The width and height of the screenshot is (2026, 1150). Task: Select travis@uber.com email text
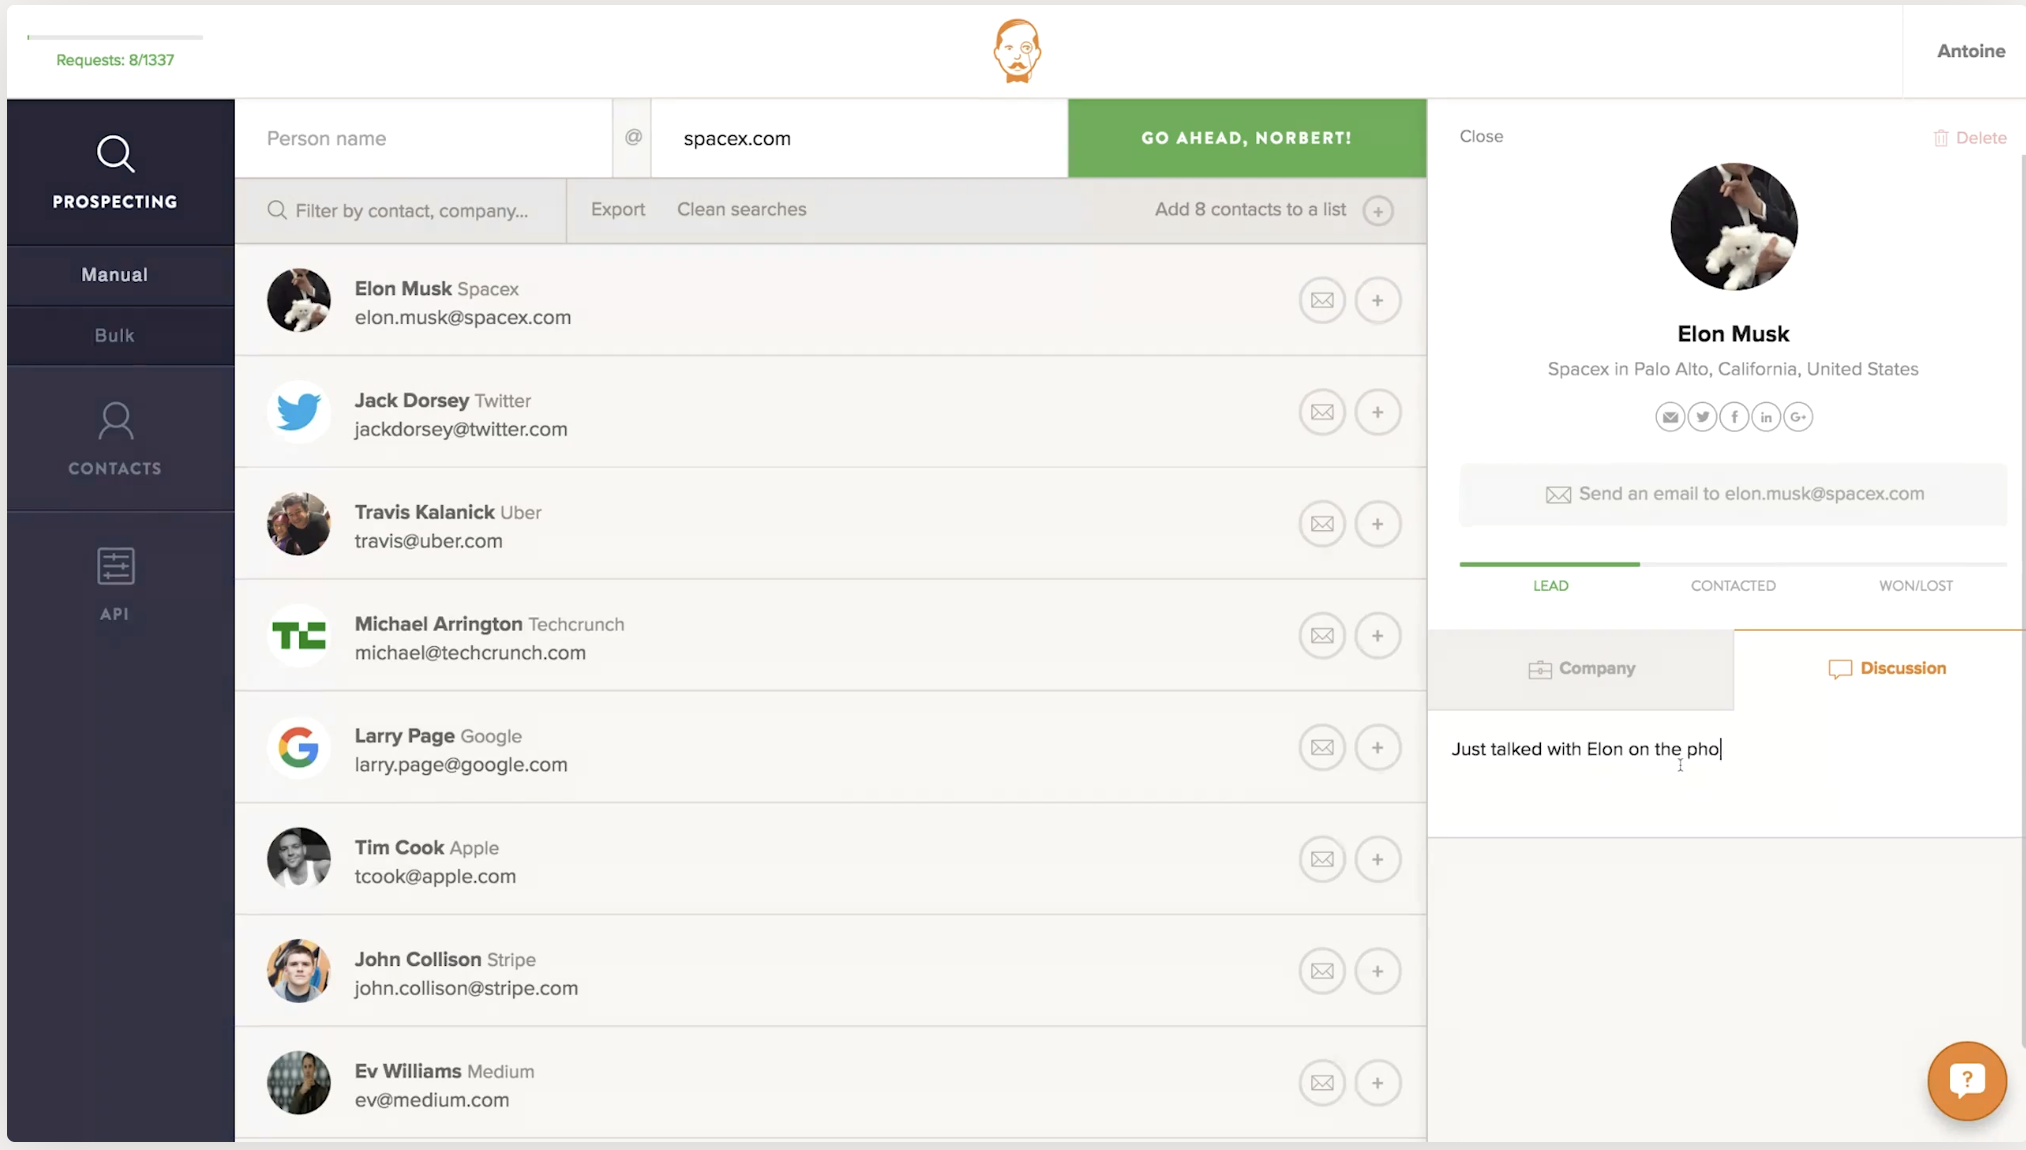[428, 541]
